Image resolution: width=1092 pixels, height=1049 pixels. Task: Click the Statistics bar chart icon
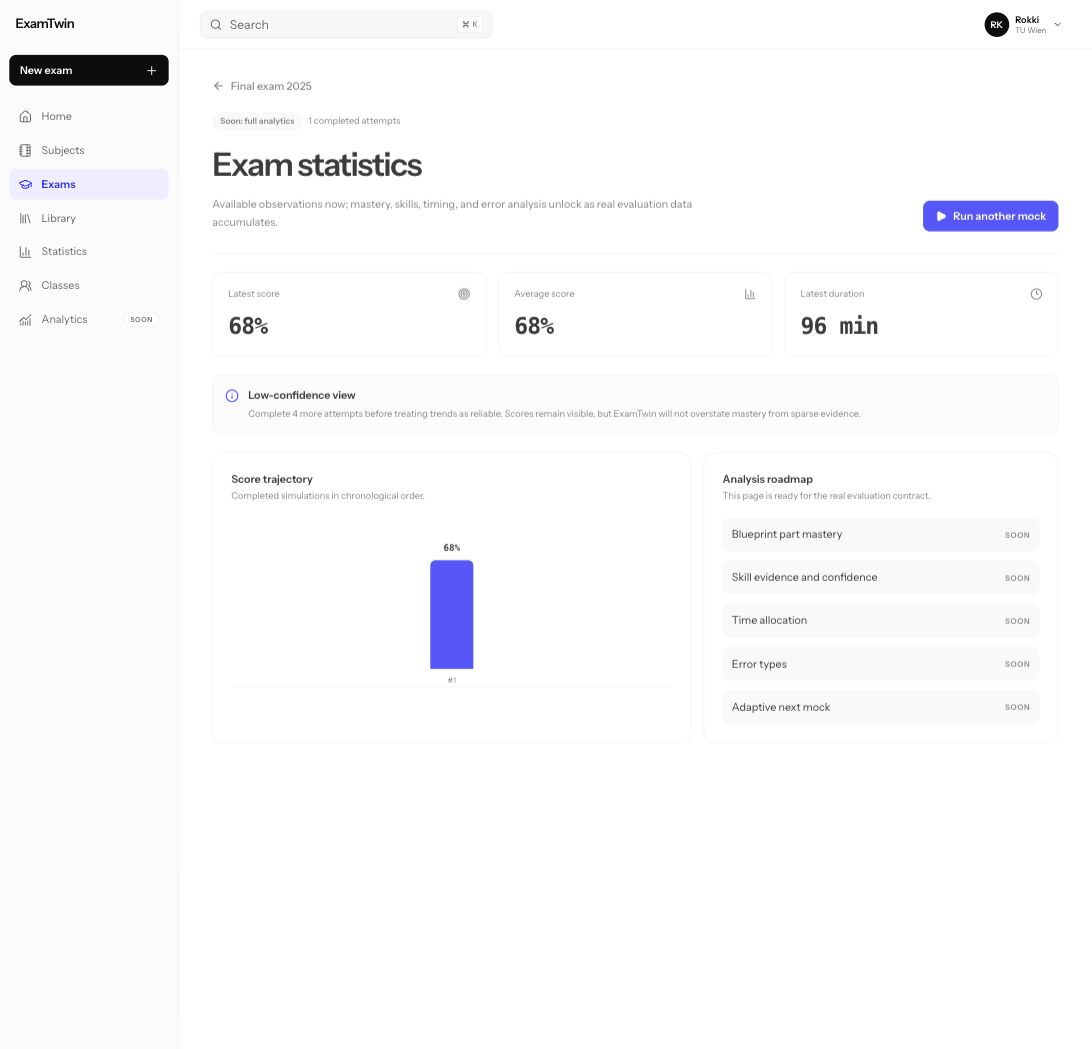click(x=26, y=251)
